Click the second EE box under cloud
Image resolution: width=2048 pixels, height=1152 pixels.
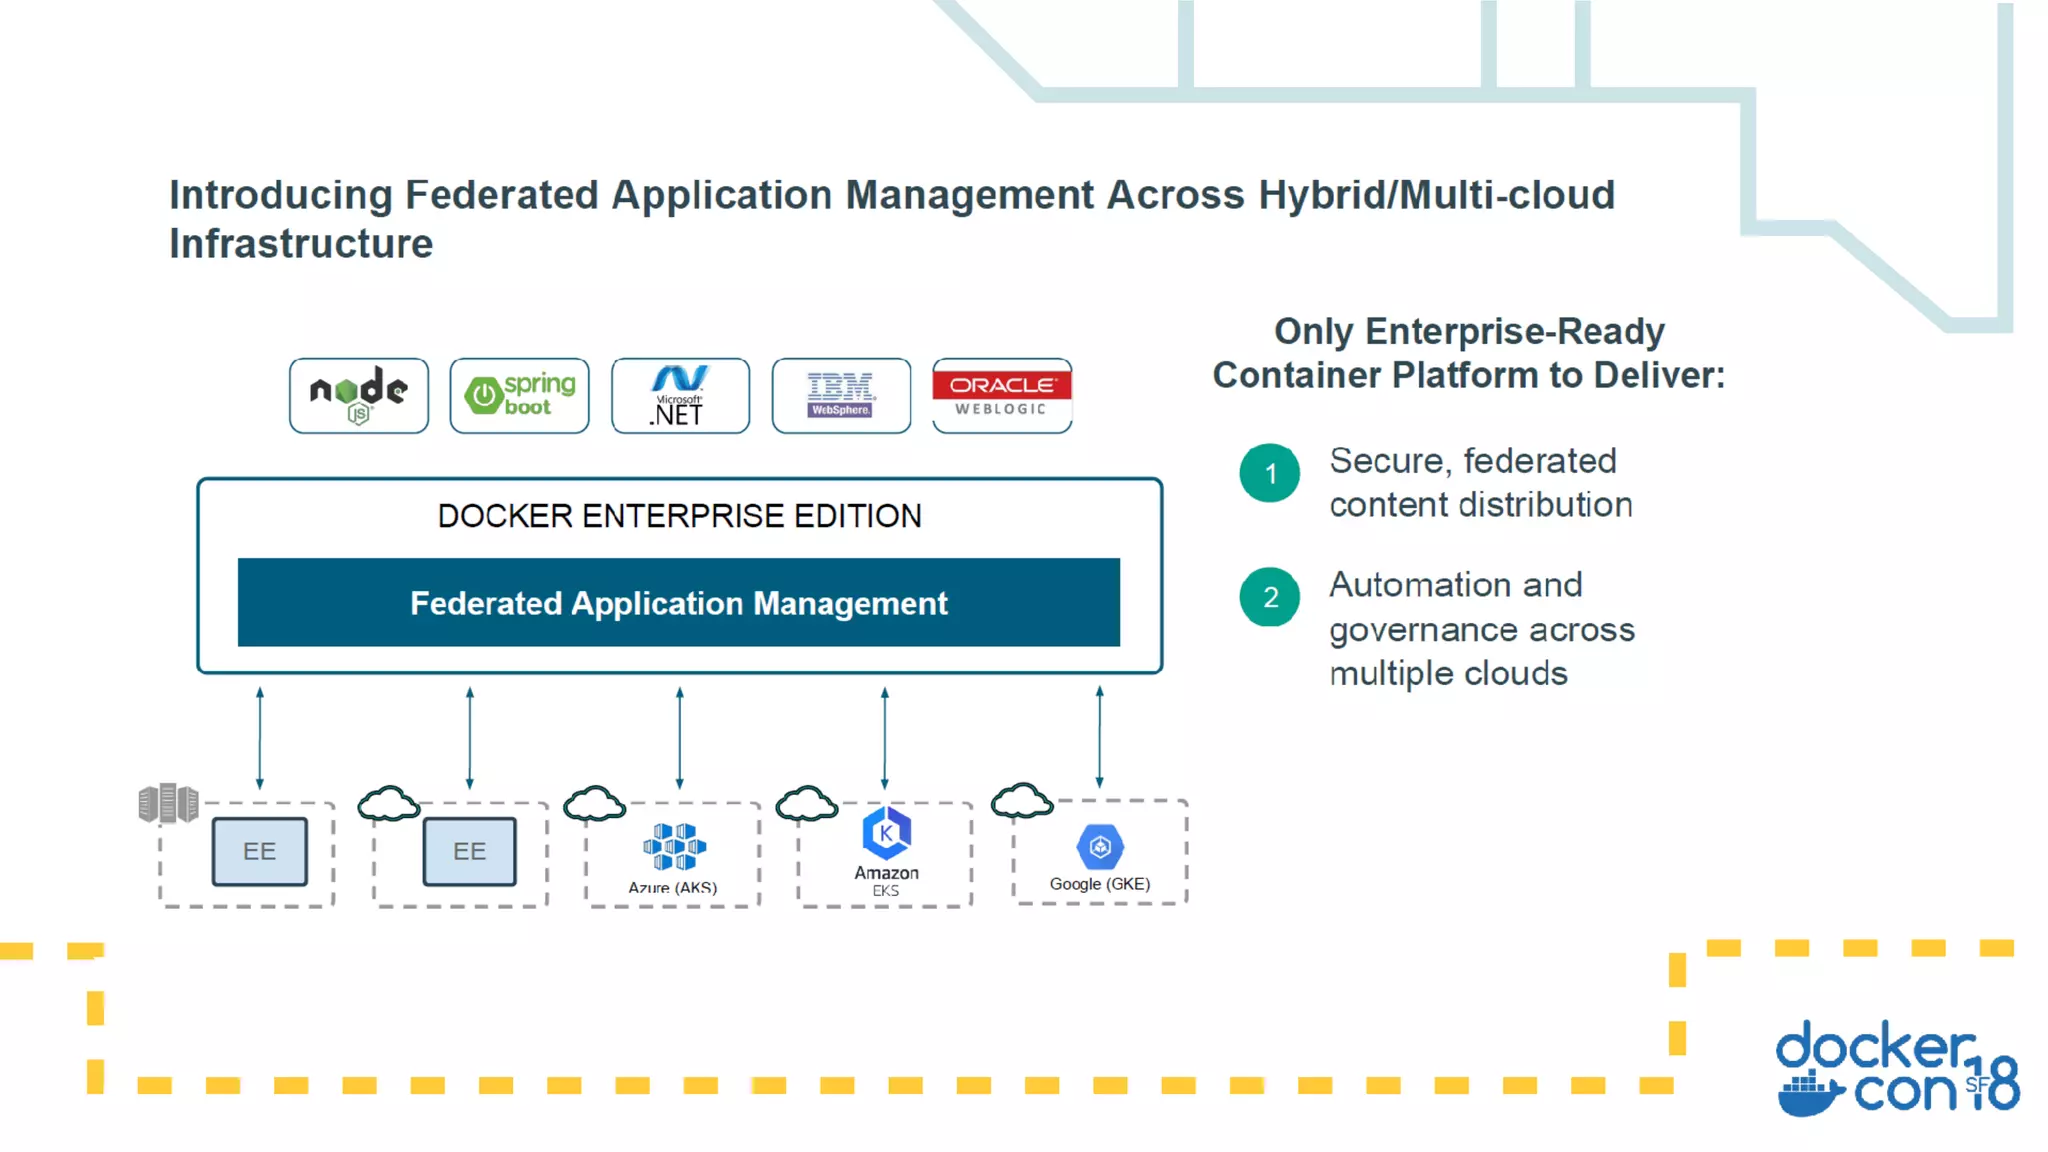[x=470, y=851]
